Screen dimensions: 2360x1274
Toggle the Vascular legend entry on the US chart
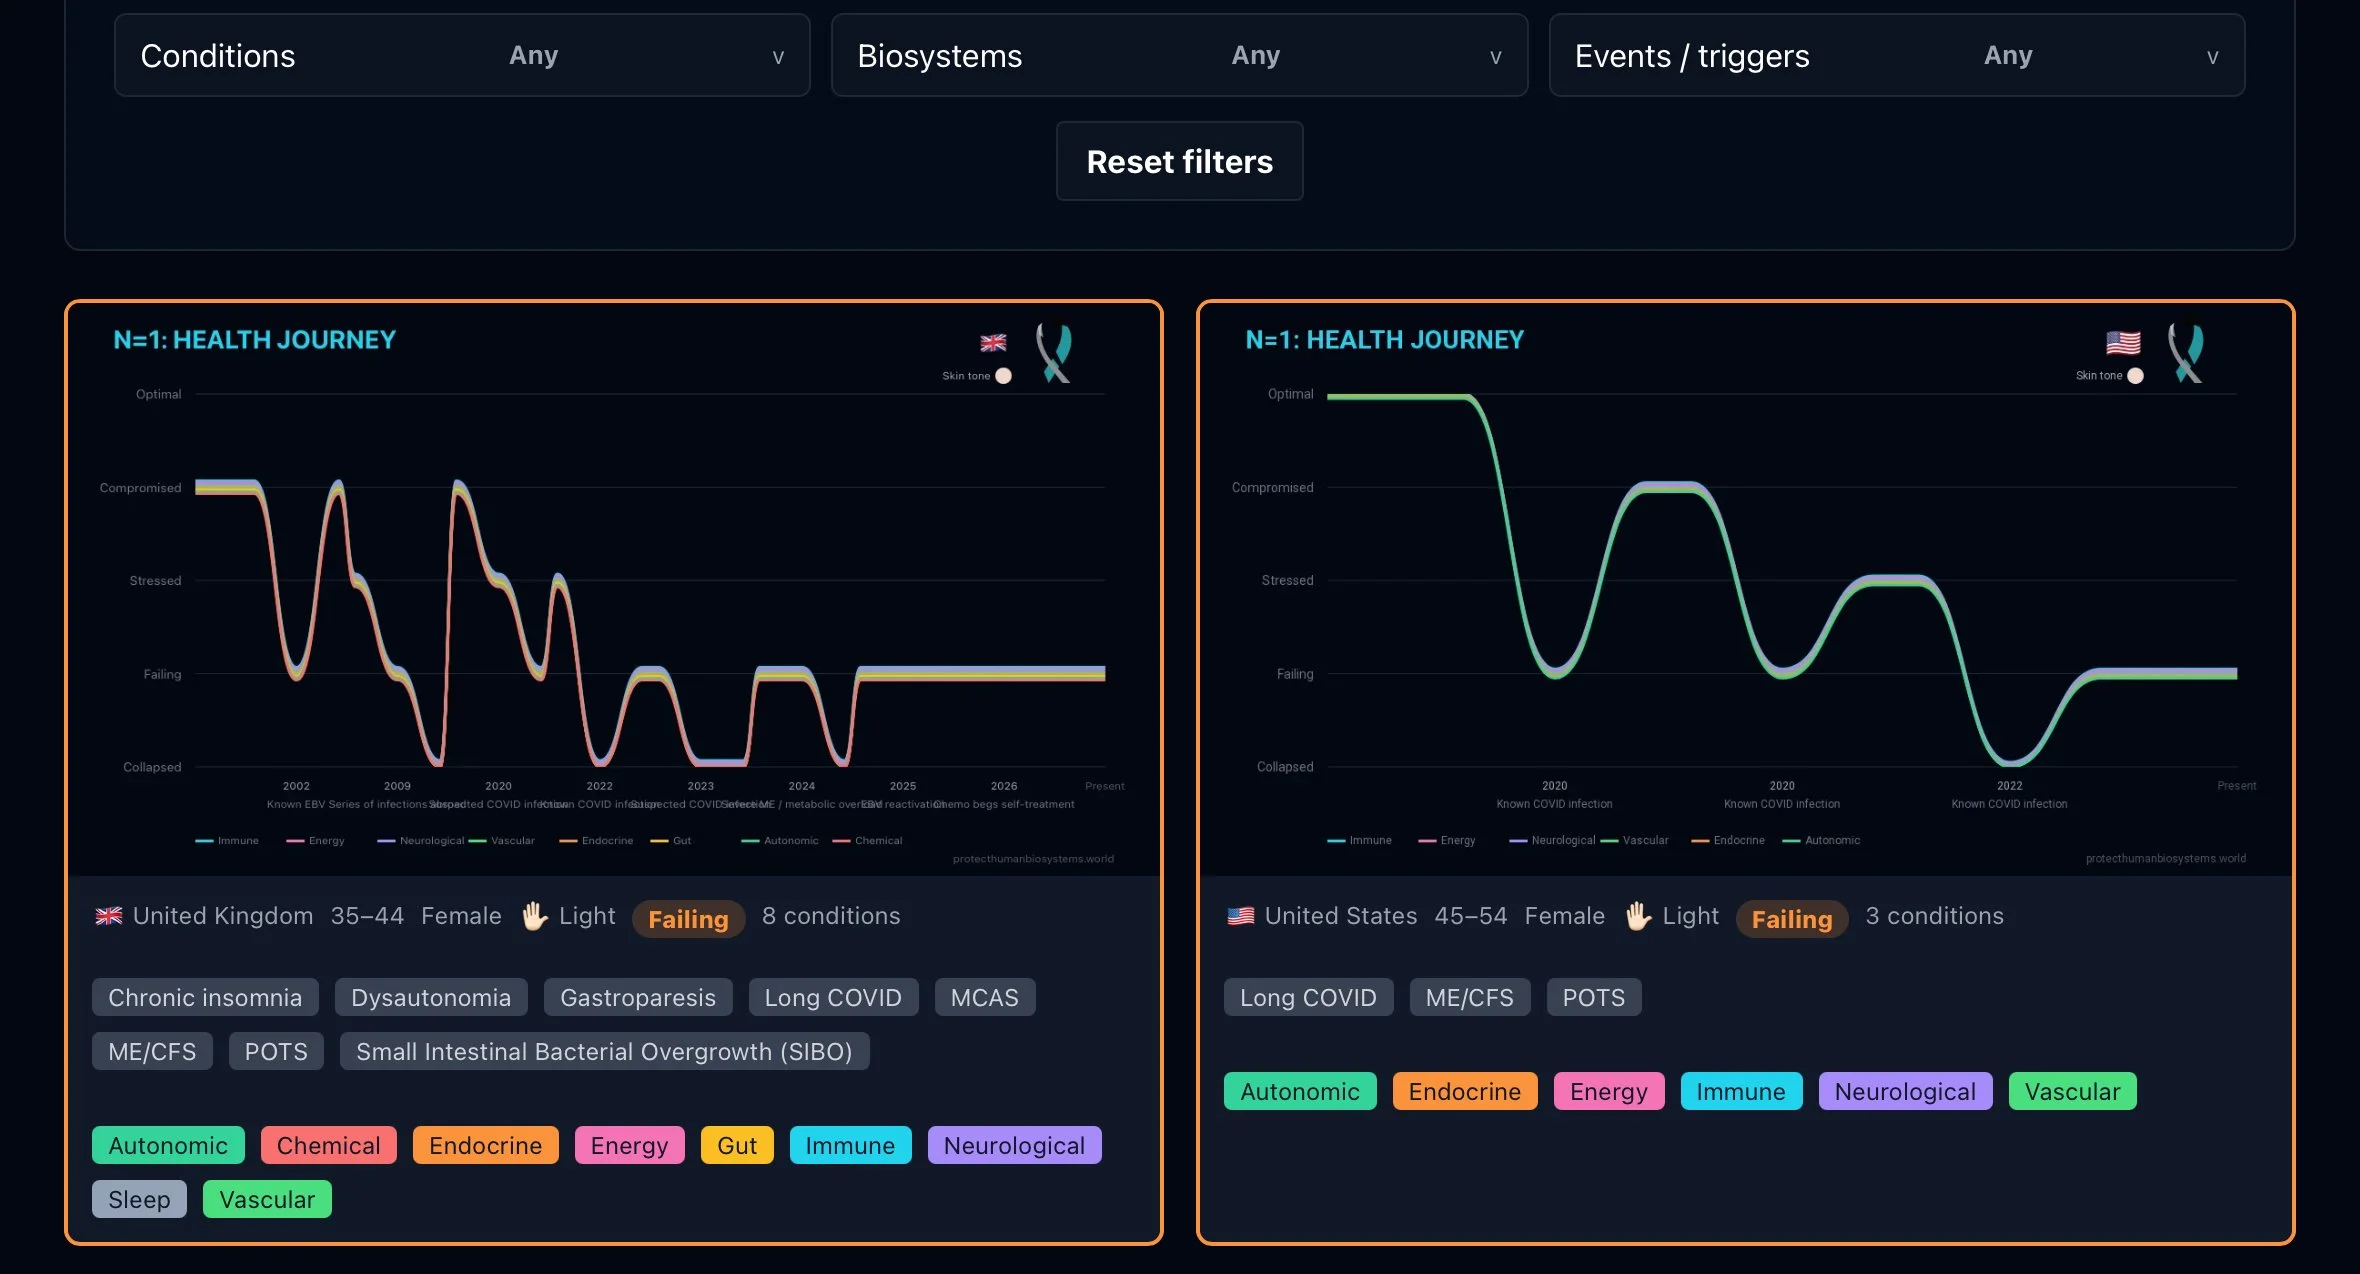pyautogui.click(x=1635, y=841)
